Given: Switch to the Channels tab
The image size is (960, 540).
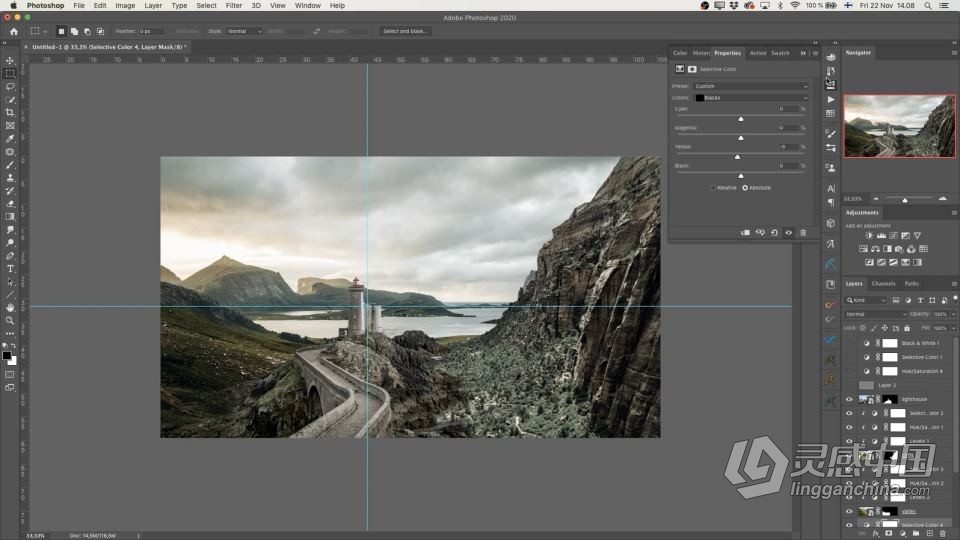Looking at the screenshot, I should (883, 283).
